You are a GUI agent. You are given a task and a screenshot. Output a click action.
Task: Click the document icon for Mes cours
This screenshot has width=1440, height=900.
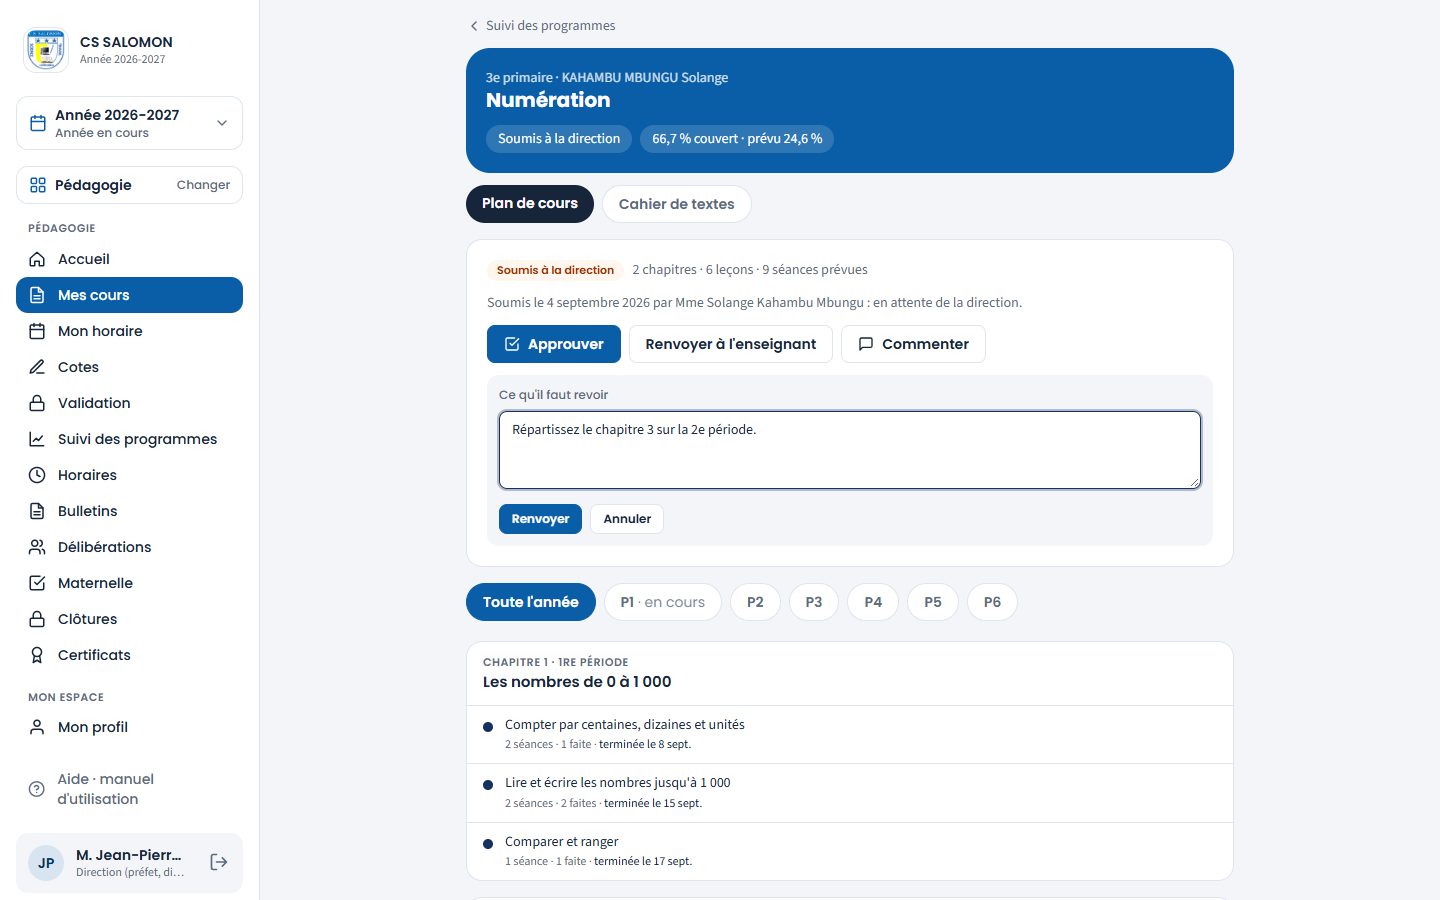[37, 295]
